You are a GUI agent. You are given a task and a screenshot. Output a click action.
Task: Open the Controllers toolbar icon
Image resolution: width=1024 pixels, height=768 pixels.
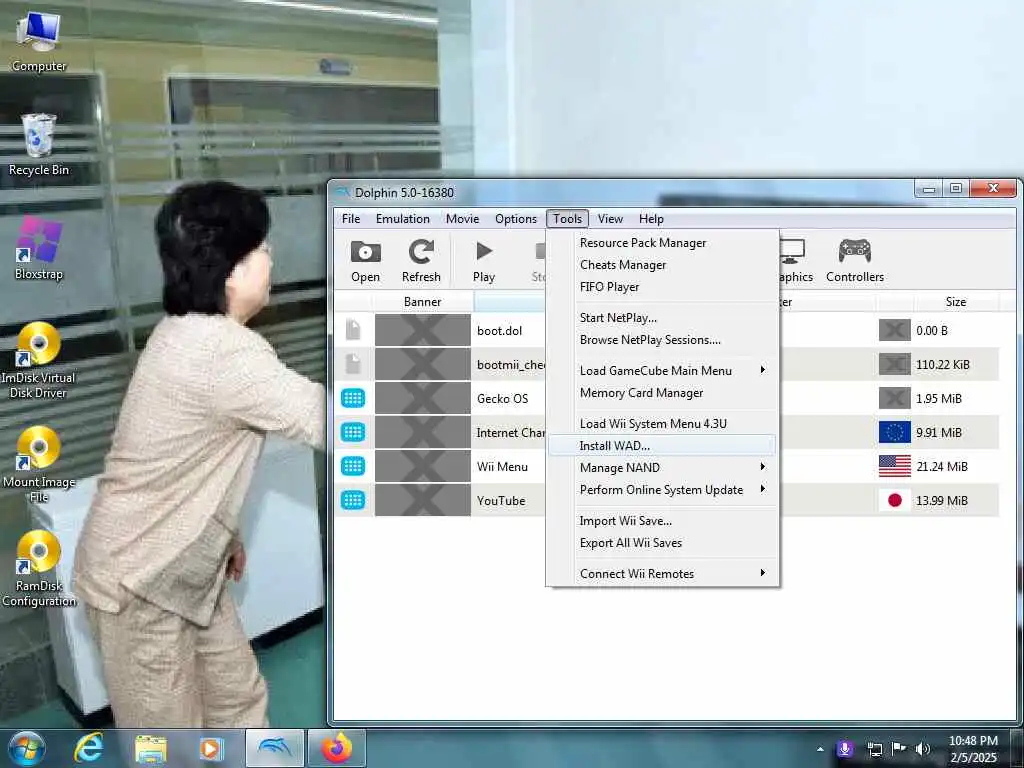855,261
